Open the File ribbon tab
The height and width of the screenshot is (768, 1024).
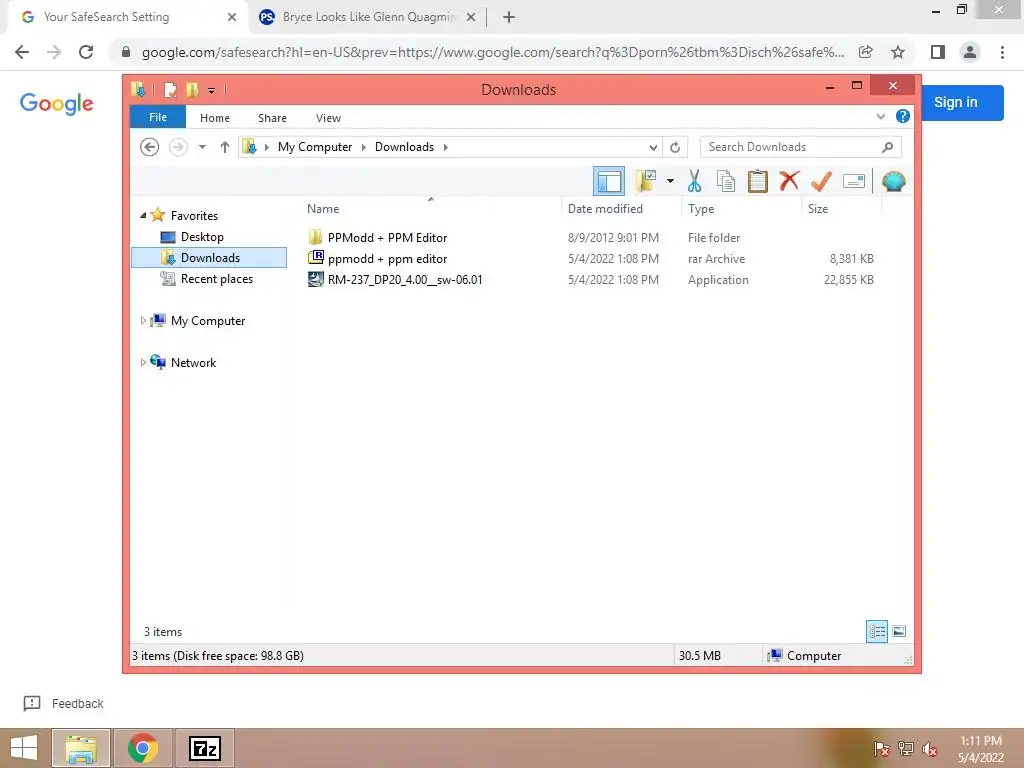click(x=158, y=117)
